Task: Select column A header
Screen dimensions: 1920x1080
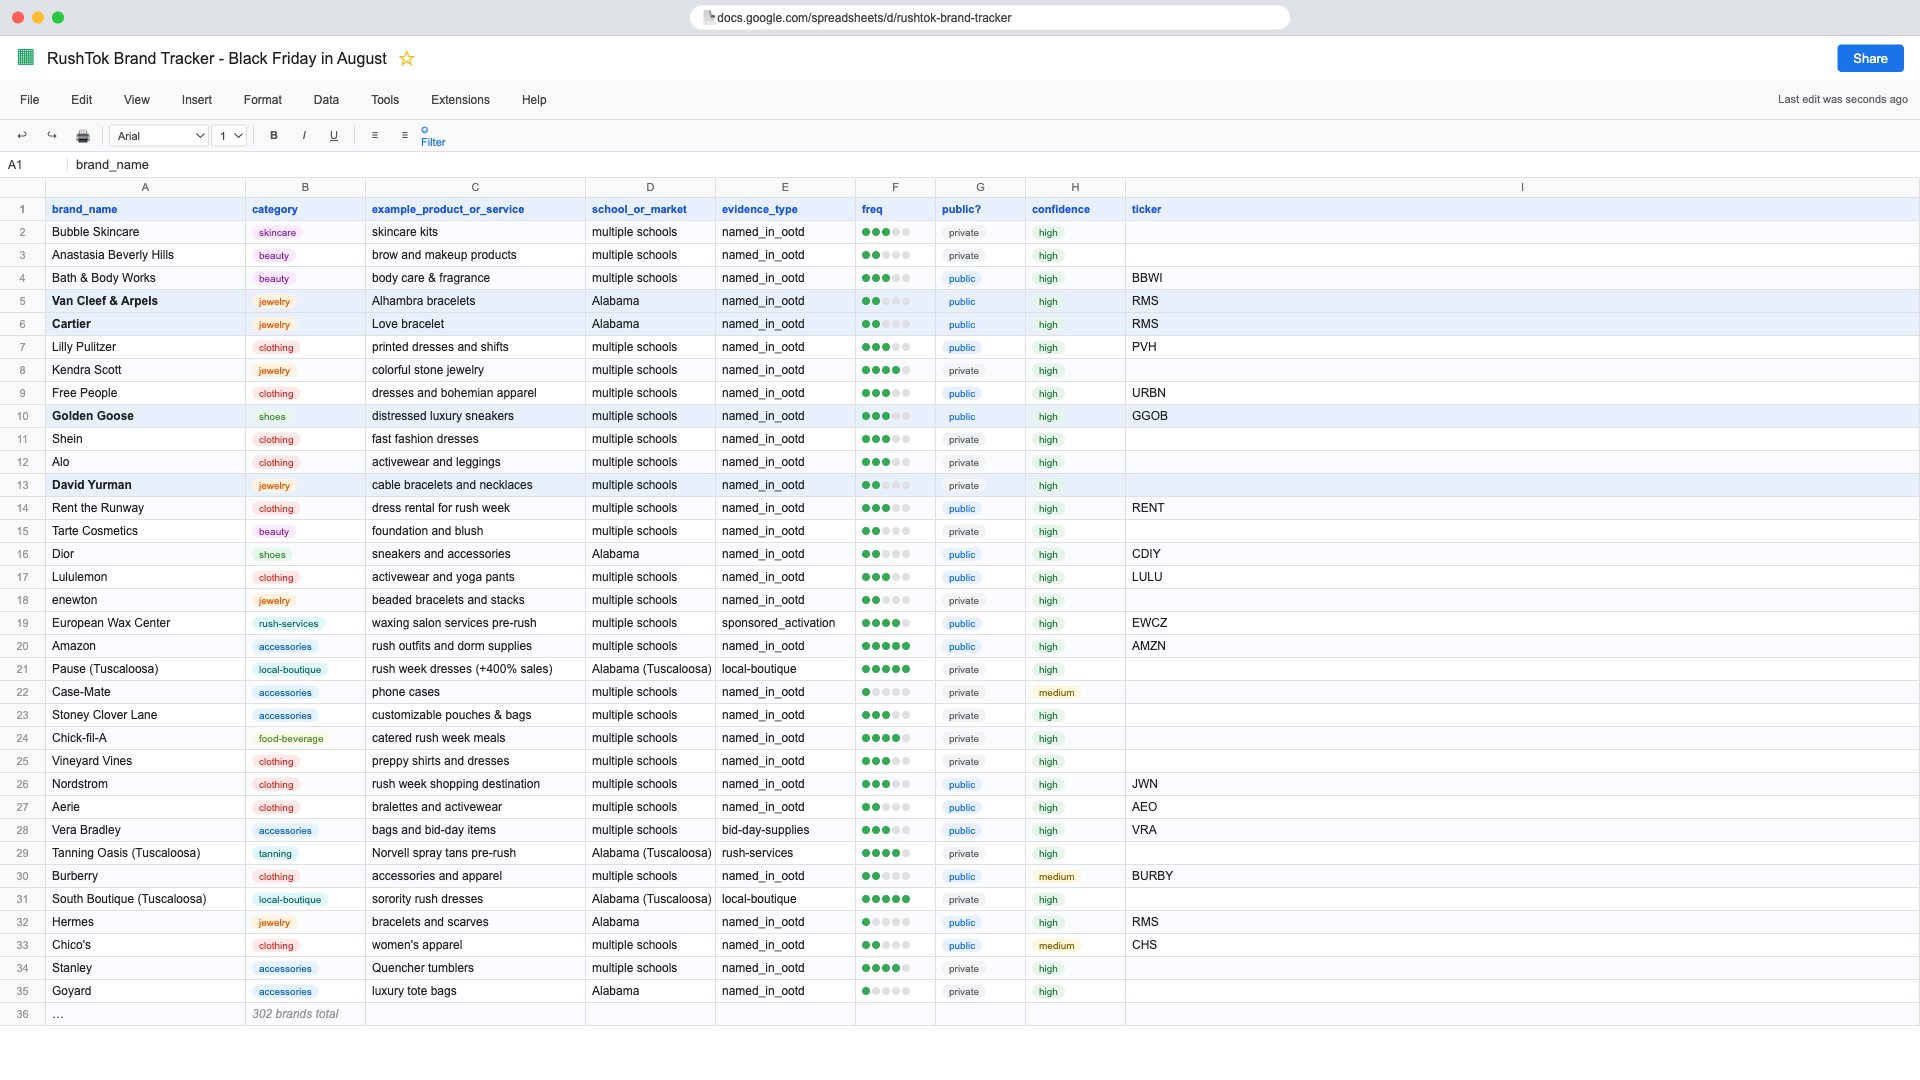Action: click(x=145, y=187)
